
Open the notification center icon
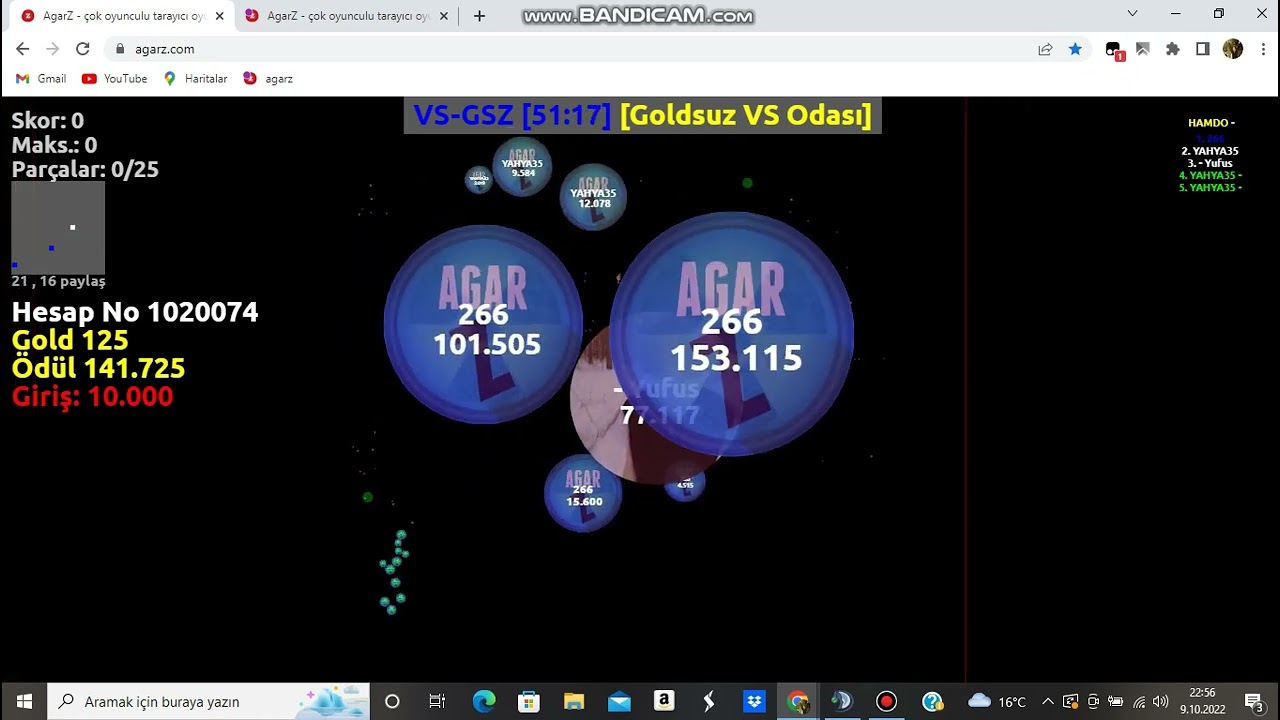tap(1254, 701)
